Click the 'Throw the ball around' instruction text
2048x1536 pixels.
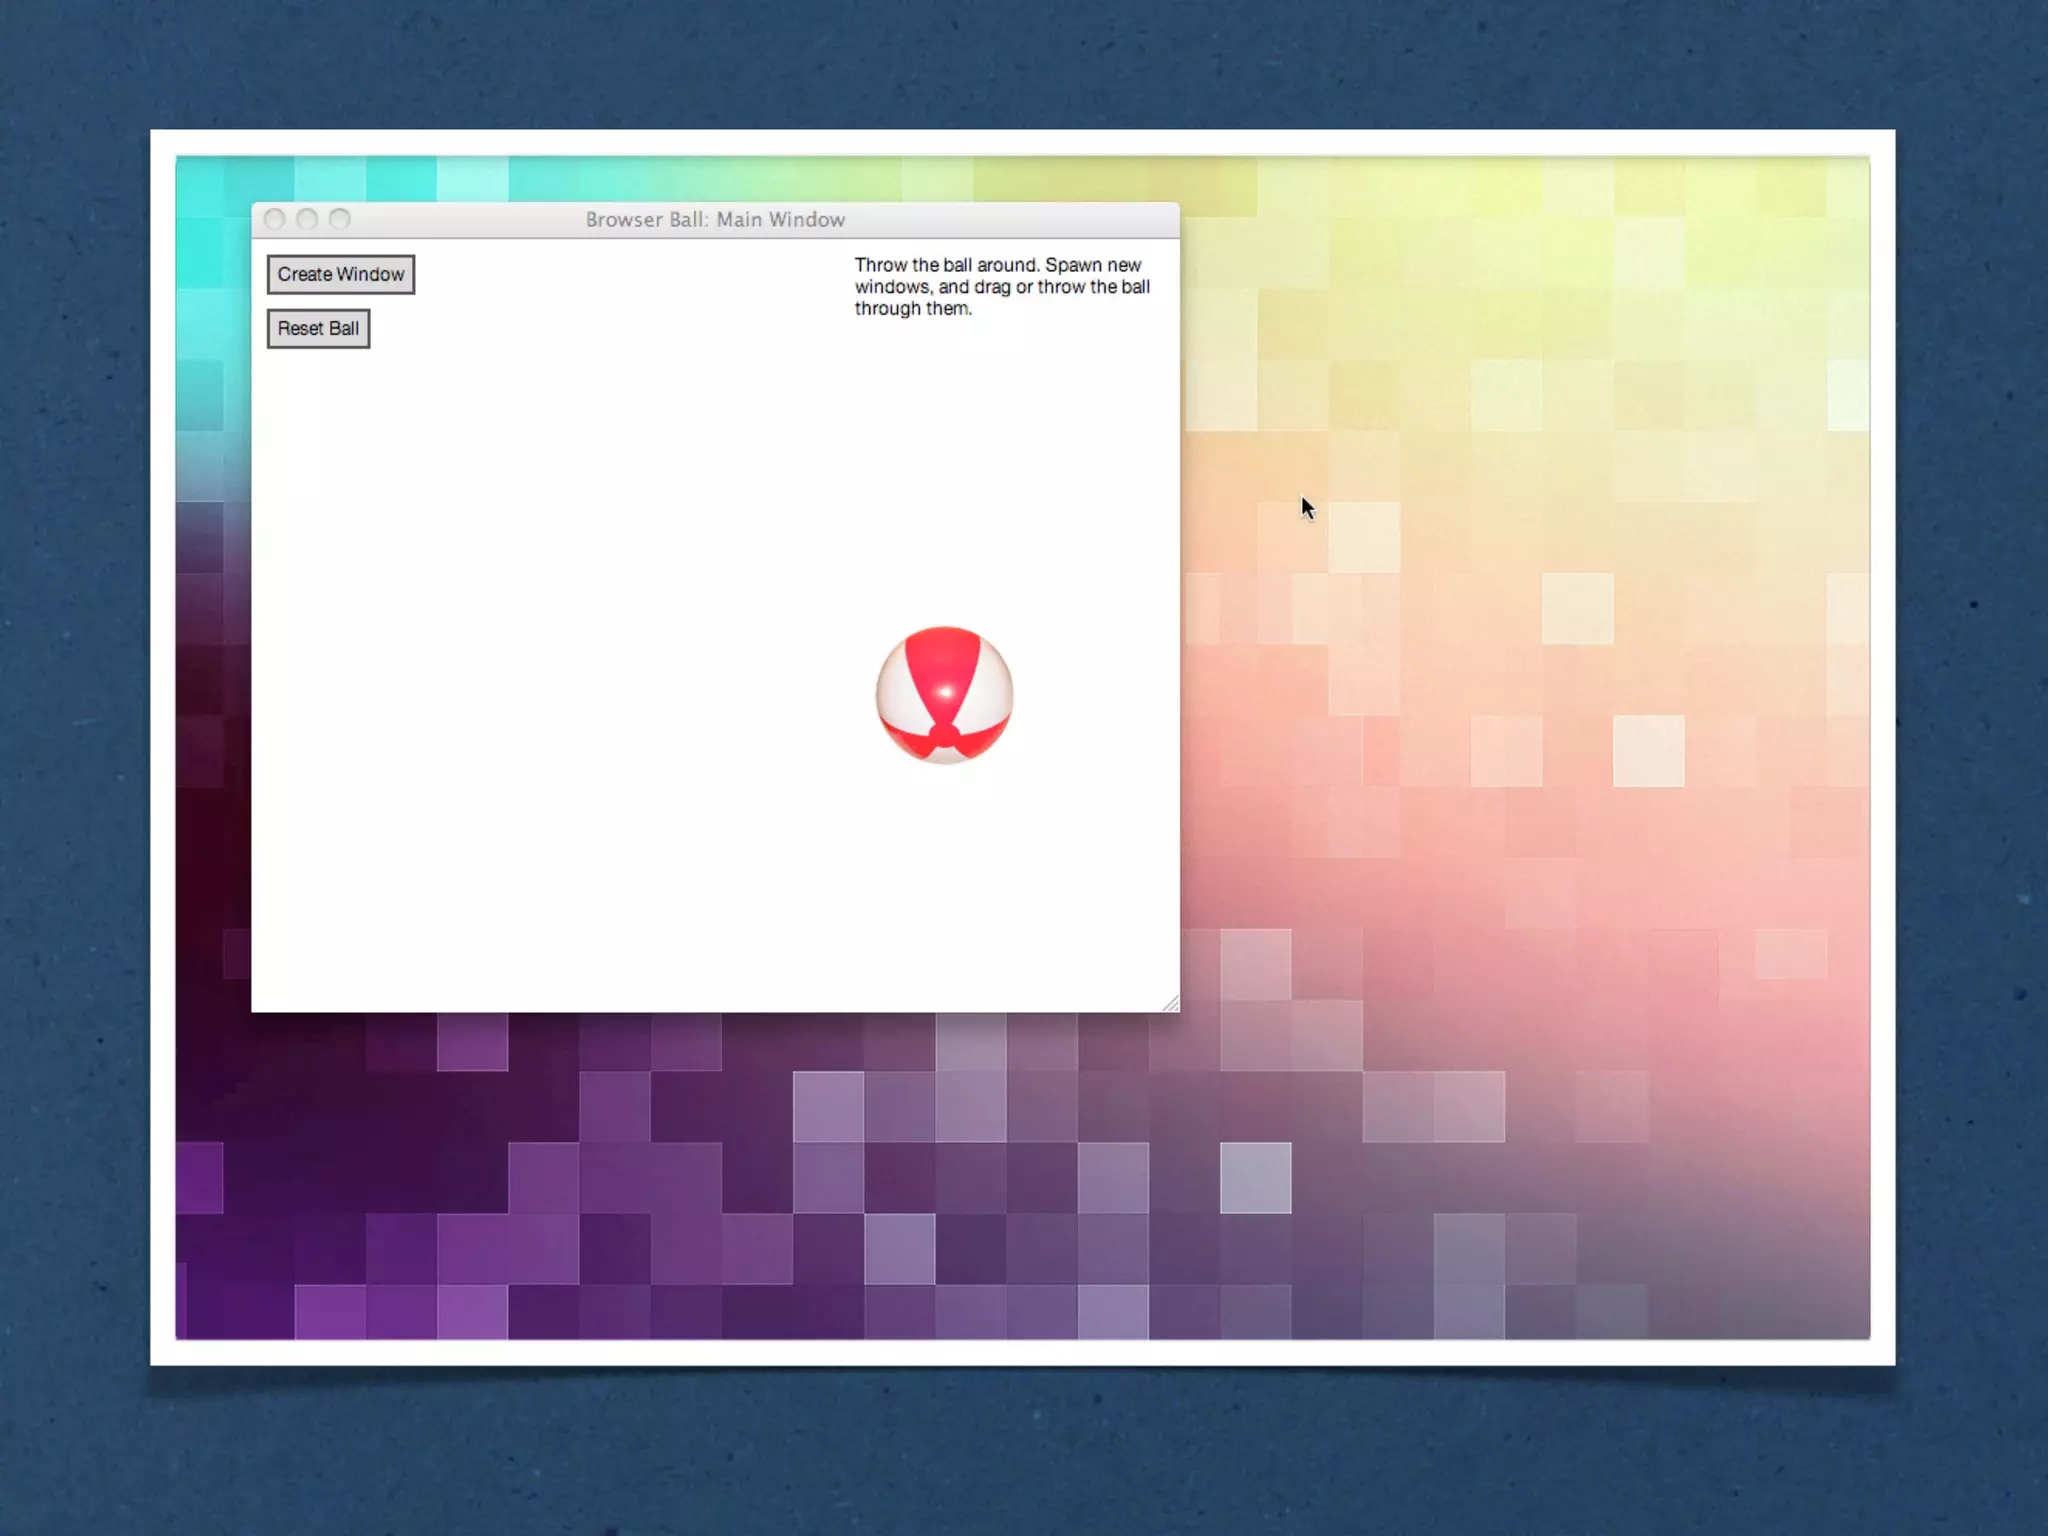click(x=946, y=265)
